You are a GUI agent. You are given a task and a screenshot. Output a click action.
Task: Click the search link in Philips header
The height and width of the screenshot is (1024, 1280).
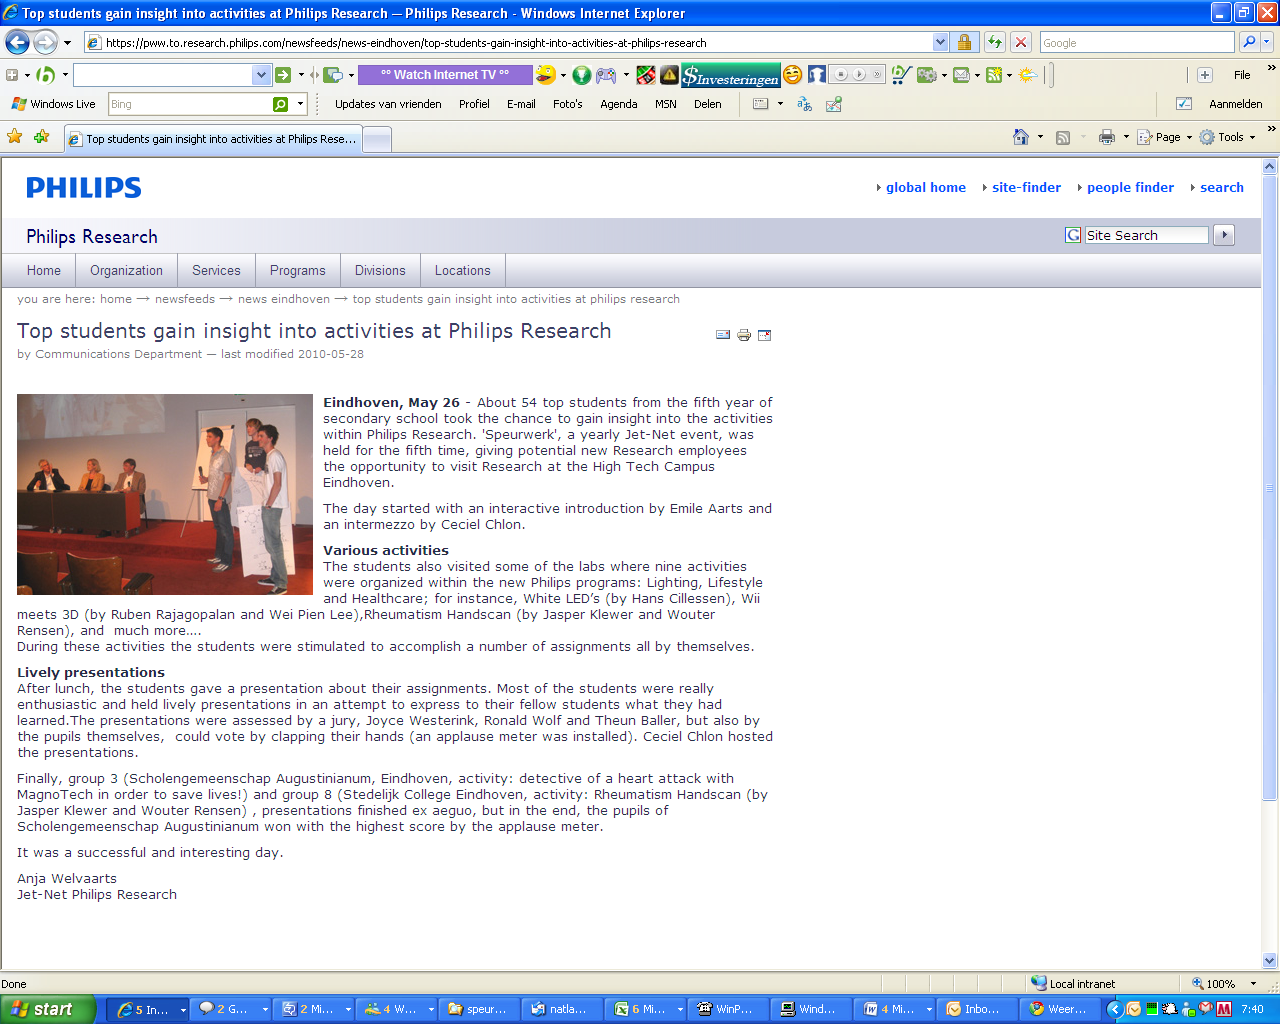pos(1222,187)
